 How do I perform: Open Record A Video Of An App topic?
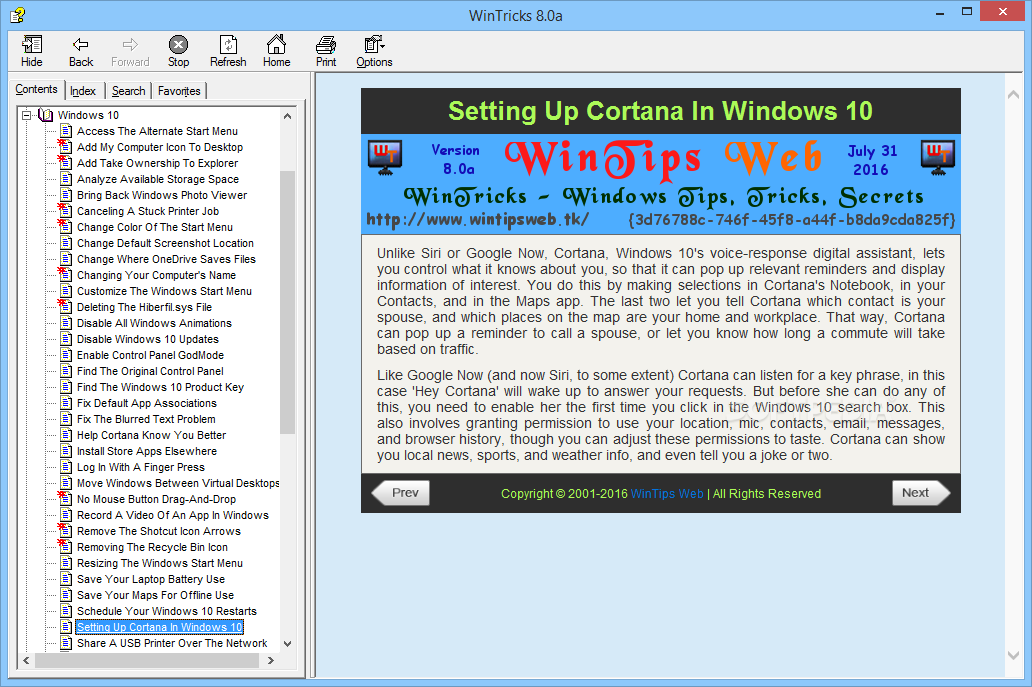pyautogui.click(x=172, y=515)
